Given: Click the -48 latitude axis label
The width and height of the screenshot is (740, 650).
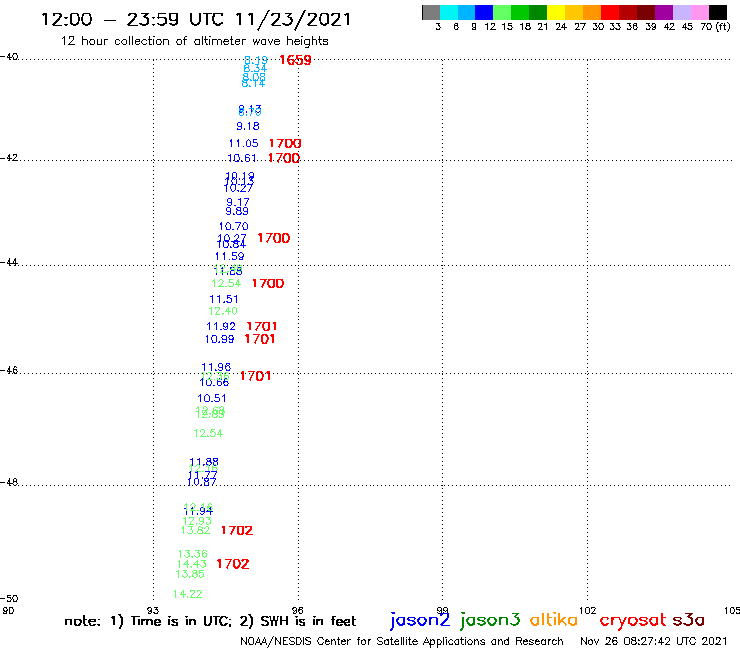Looking at the screenshot, I should 9,482.
